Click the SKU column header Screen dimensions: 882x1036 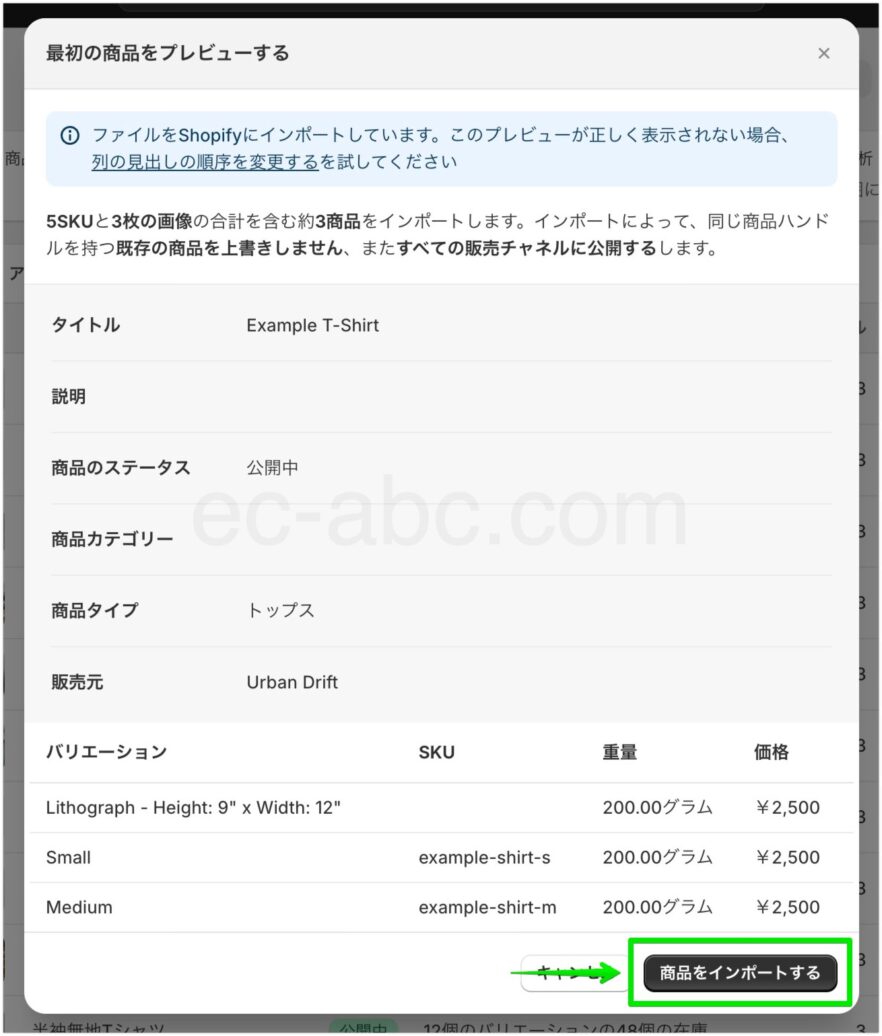(436, 752)
